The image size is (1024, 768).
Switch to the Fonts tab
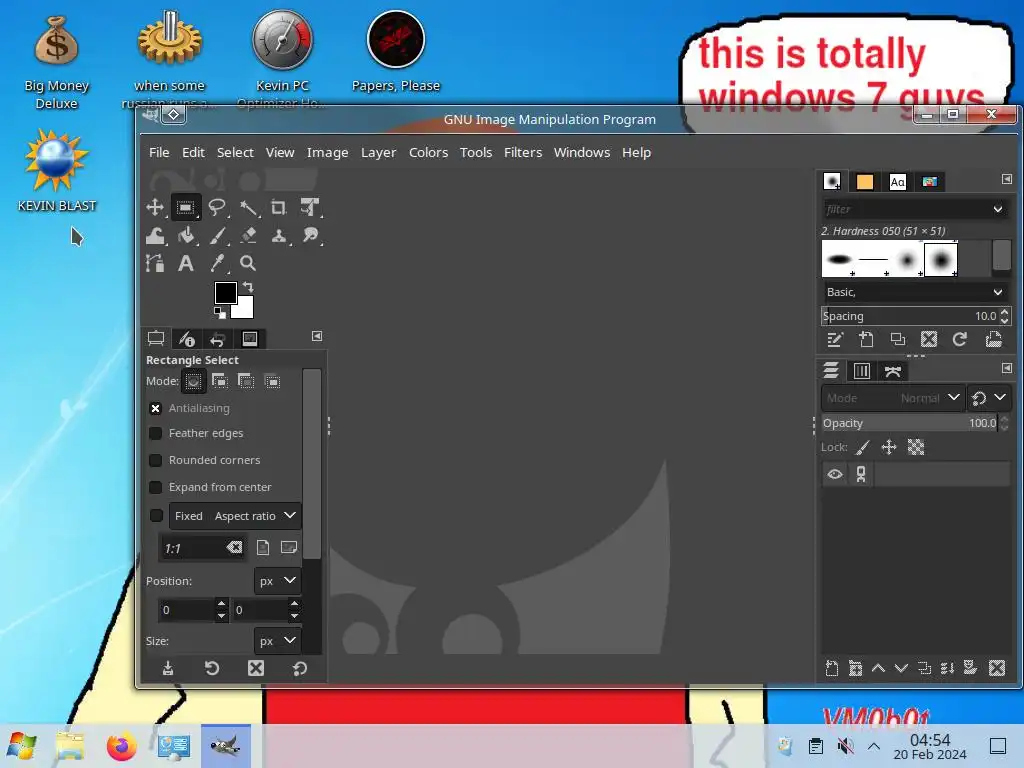coord(898,182)
